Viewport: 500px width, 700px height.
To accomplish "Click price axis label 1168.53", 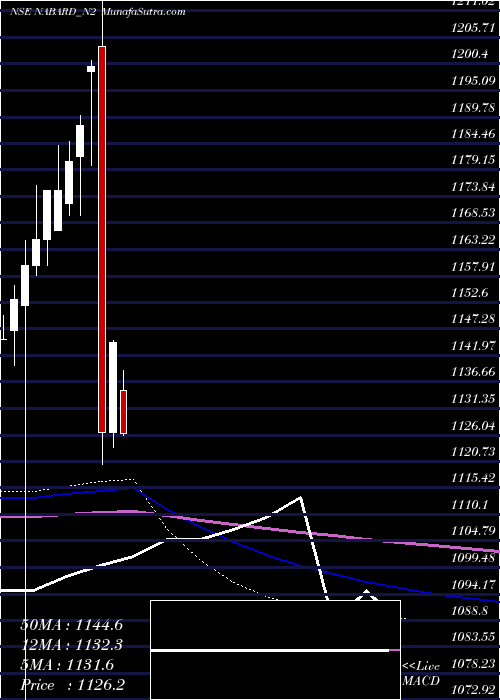I will click(473, 212).
